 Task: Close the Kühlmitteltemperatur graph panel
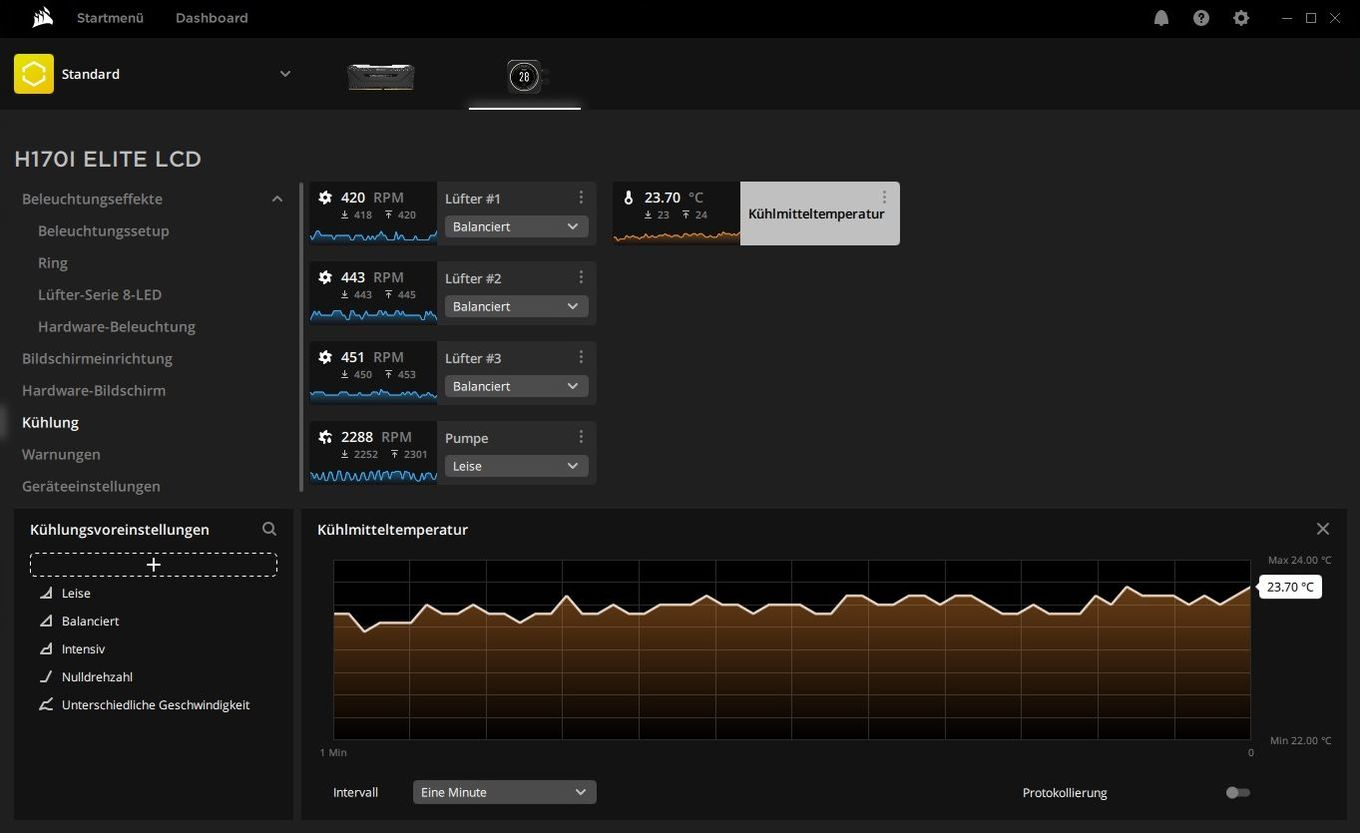1323,529
